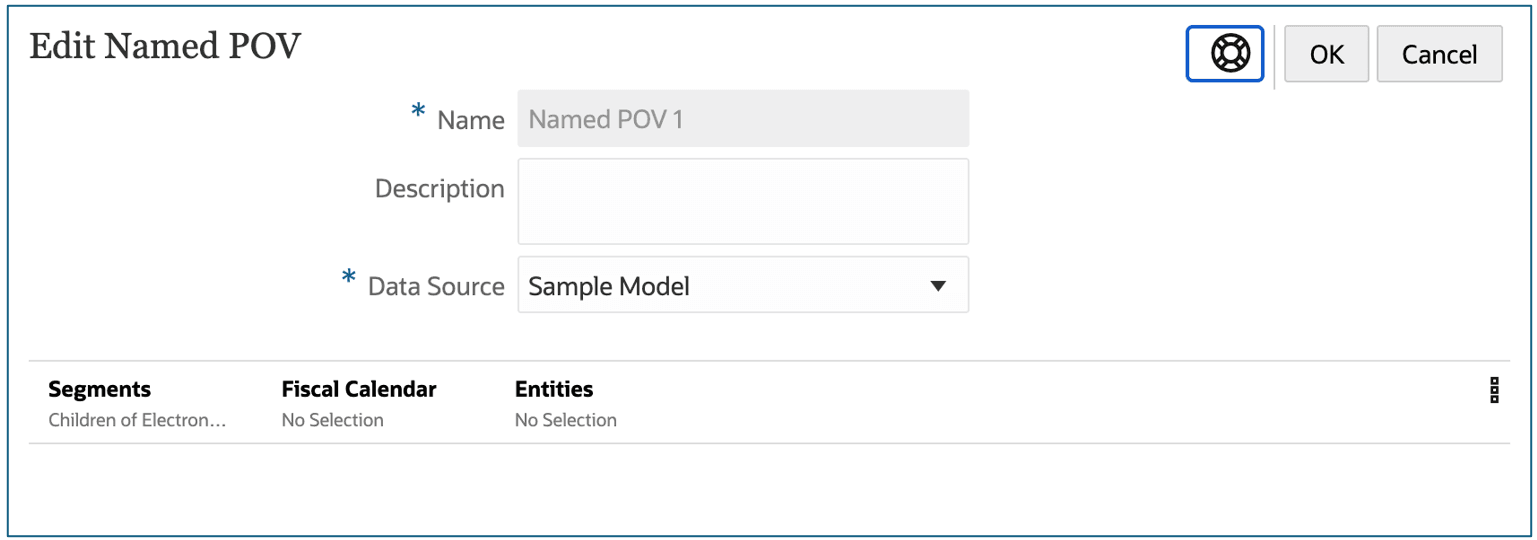
Task: Expand the Data Source dropdown arrow
Action: click(x=937, y=286)
